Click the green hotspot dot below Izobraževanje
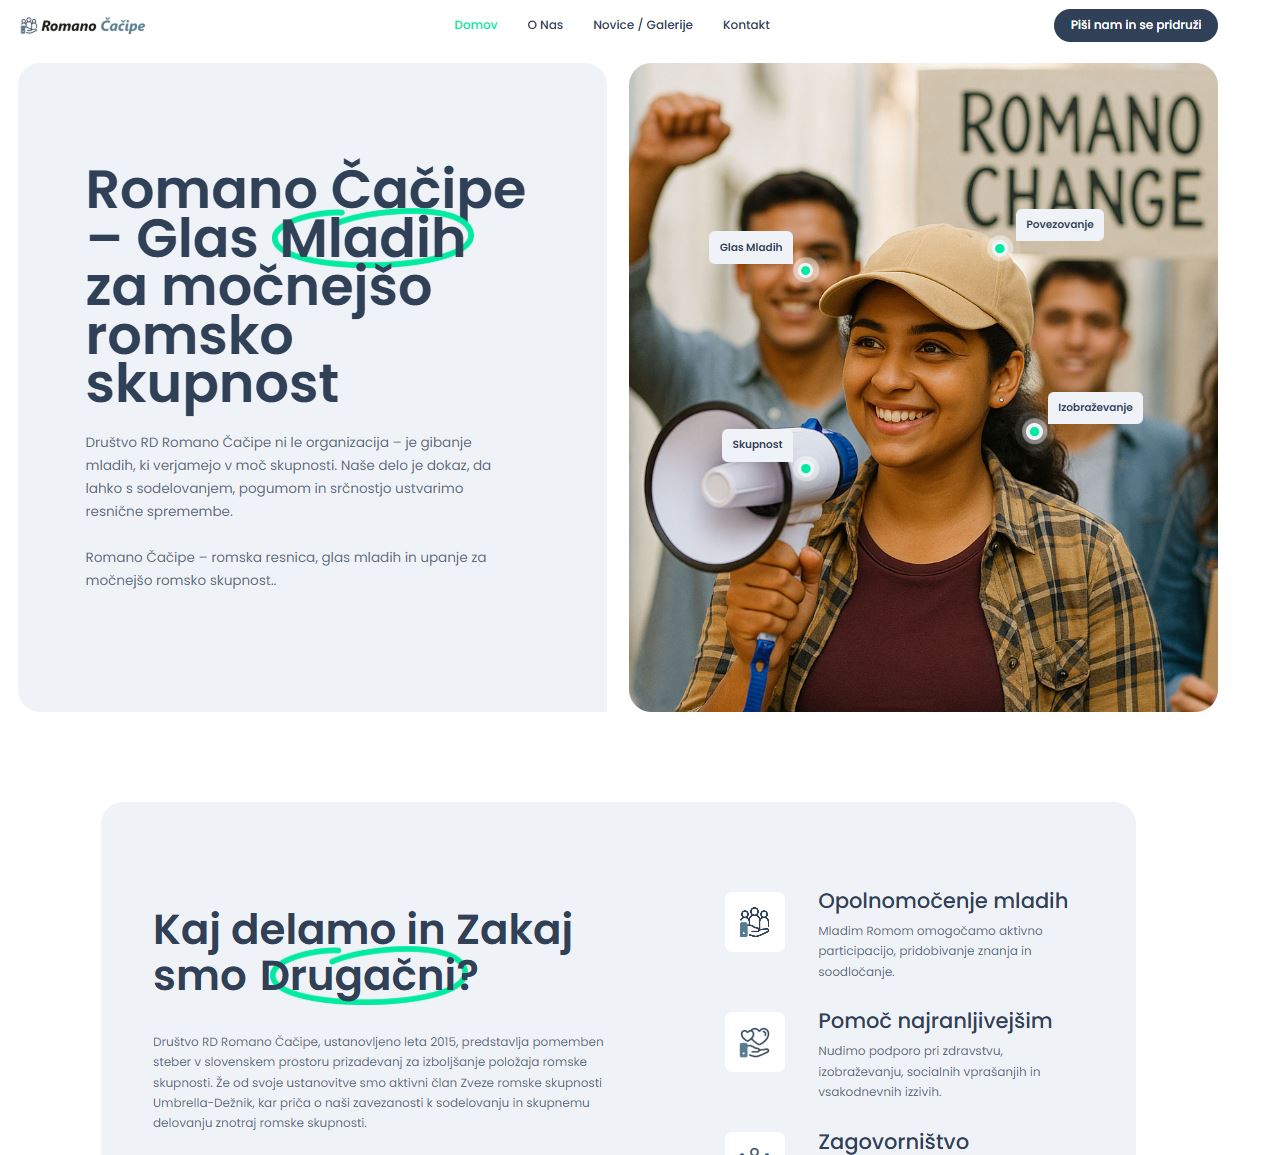Screen dimensions: 1272x1155 [1034, 432]
